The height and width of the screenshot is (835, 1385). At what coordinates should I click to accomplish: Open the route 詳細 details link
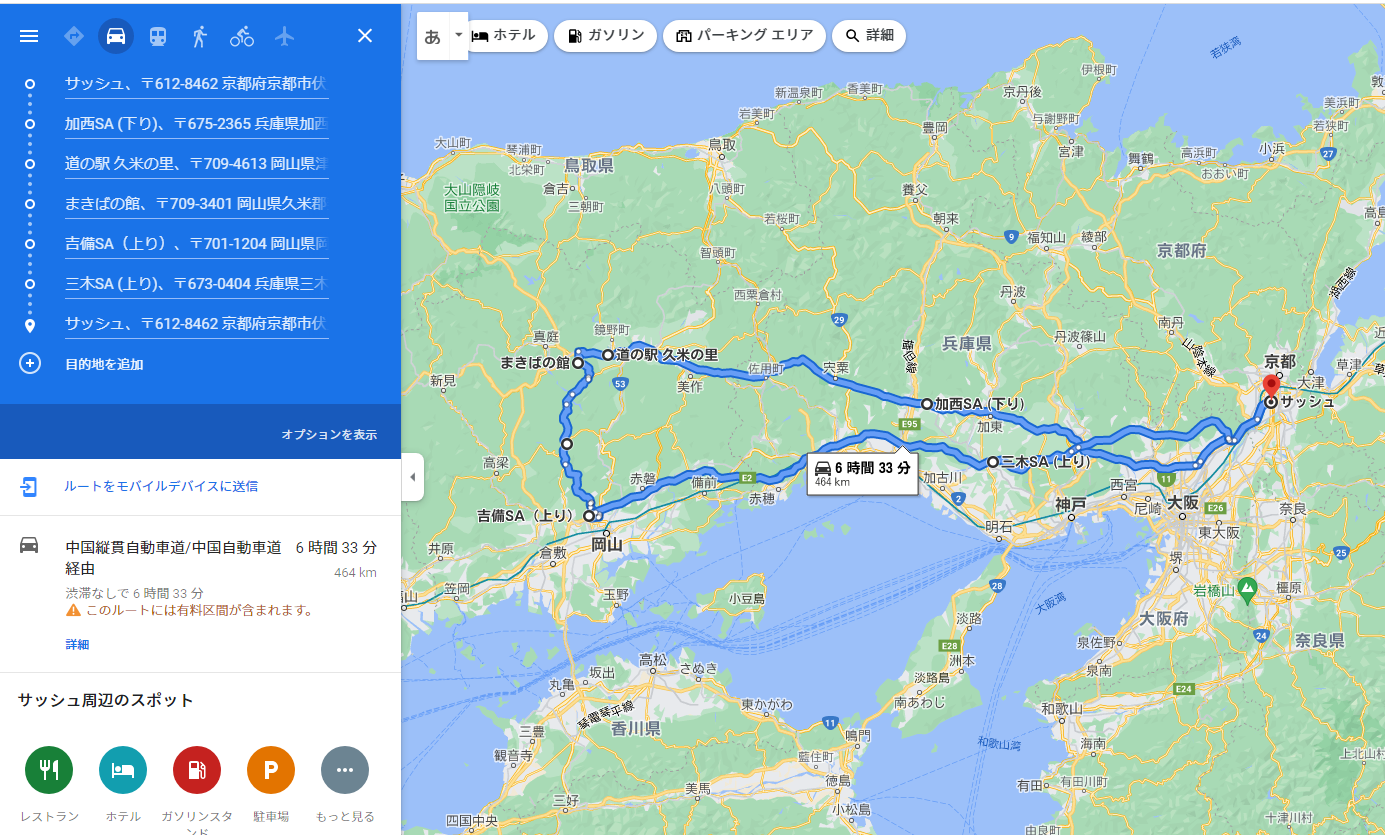[77, 645]
